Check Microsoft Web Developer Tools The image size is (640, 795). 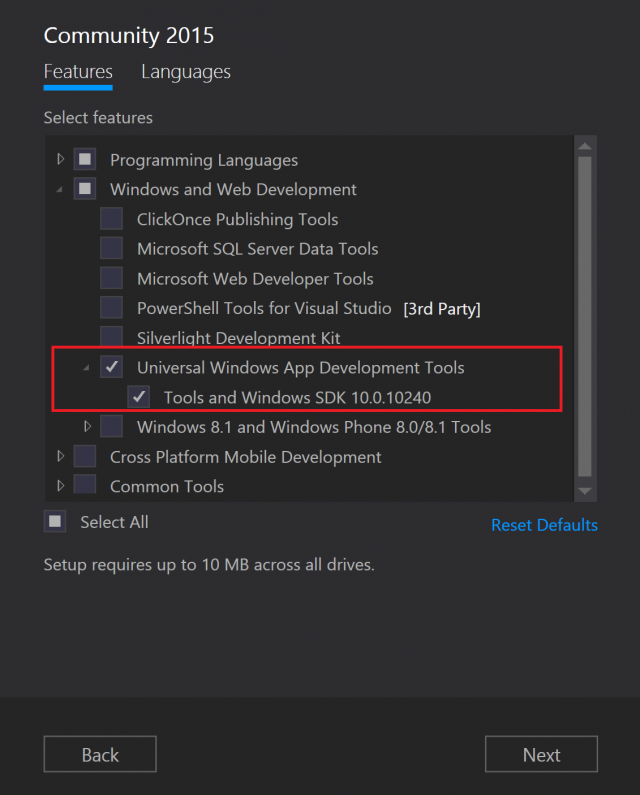[111, 278]
